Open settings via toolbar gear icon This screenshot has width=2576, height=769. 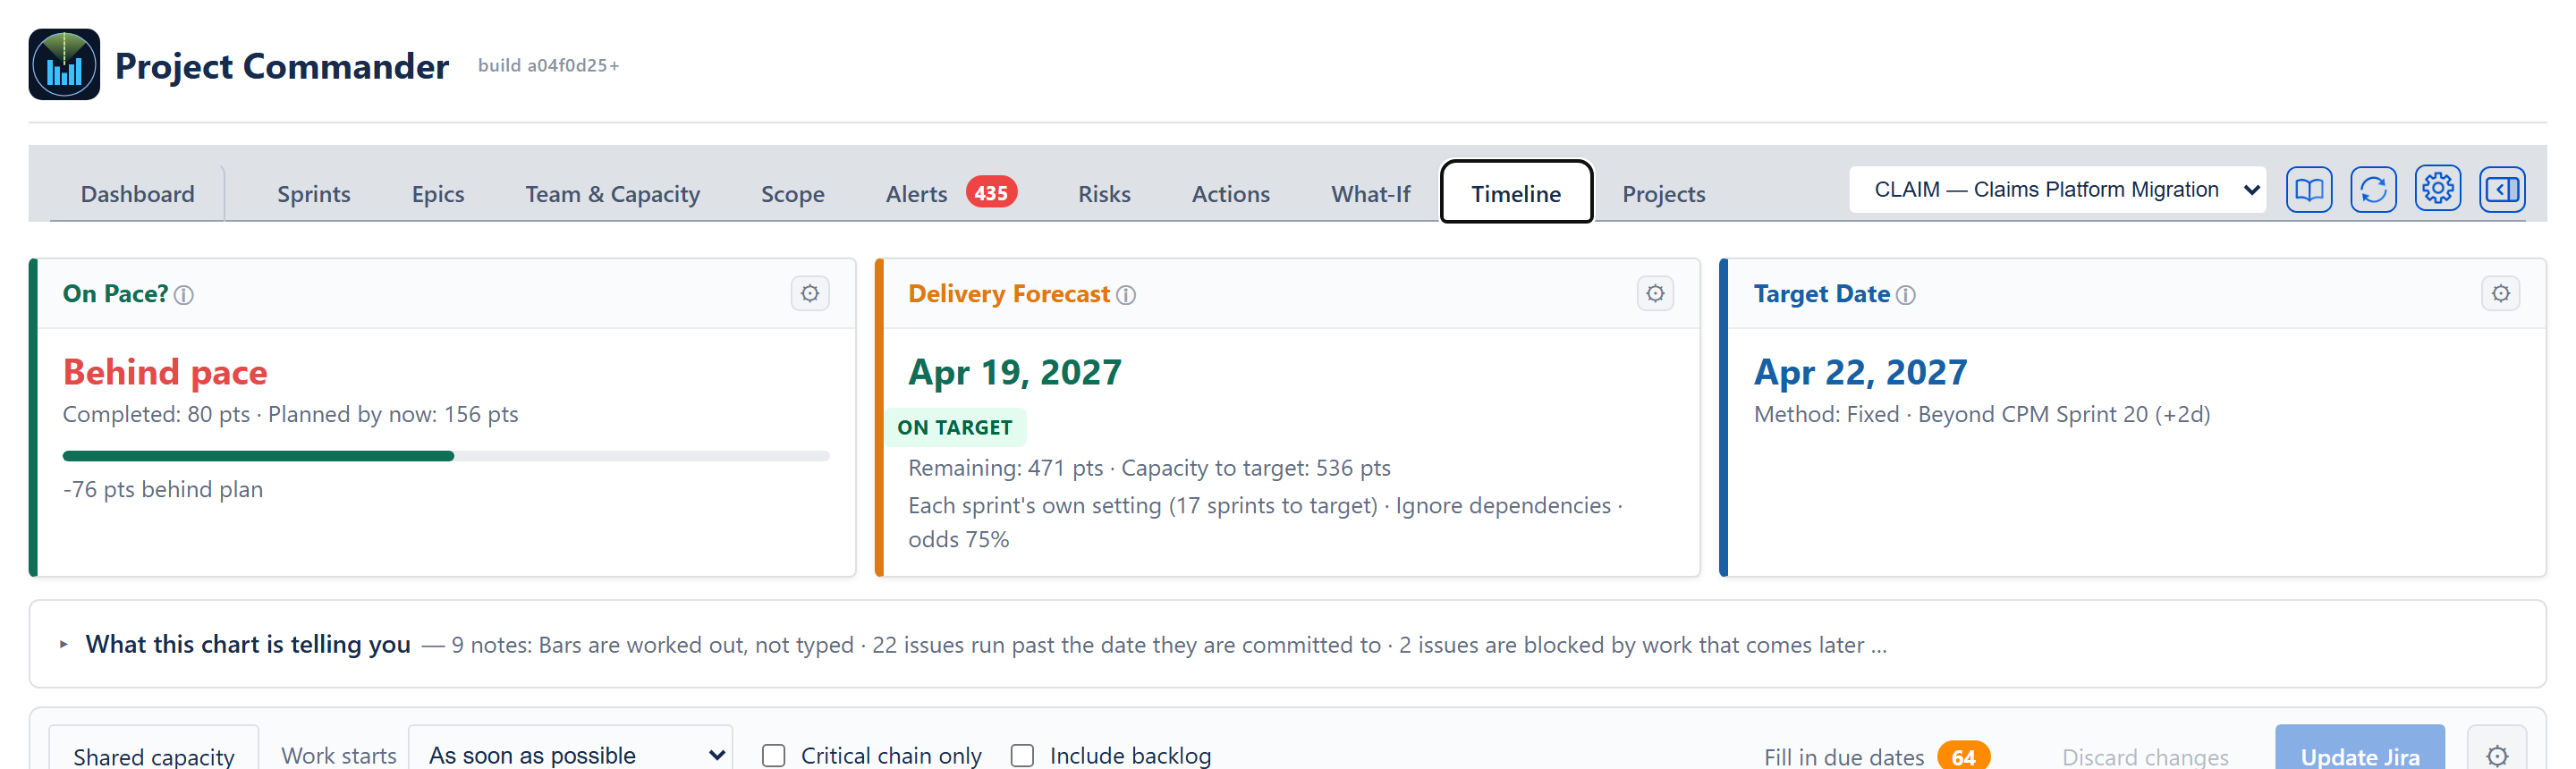tap(2438, 190)
